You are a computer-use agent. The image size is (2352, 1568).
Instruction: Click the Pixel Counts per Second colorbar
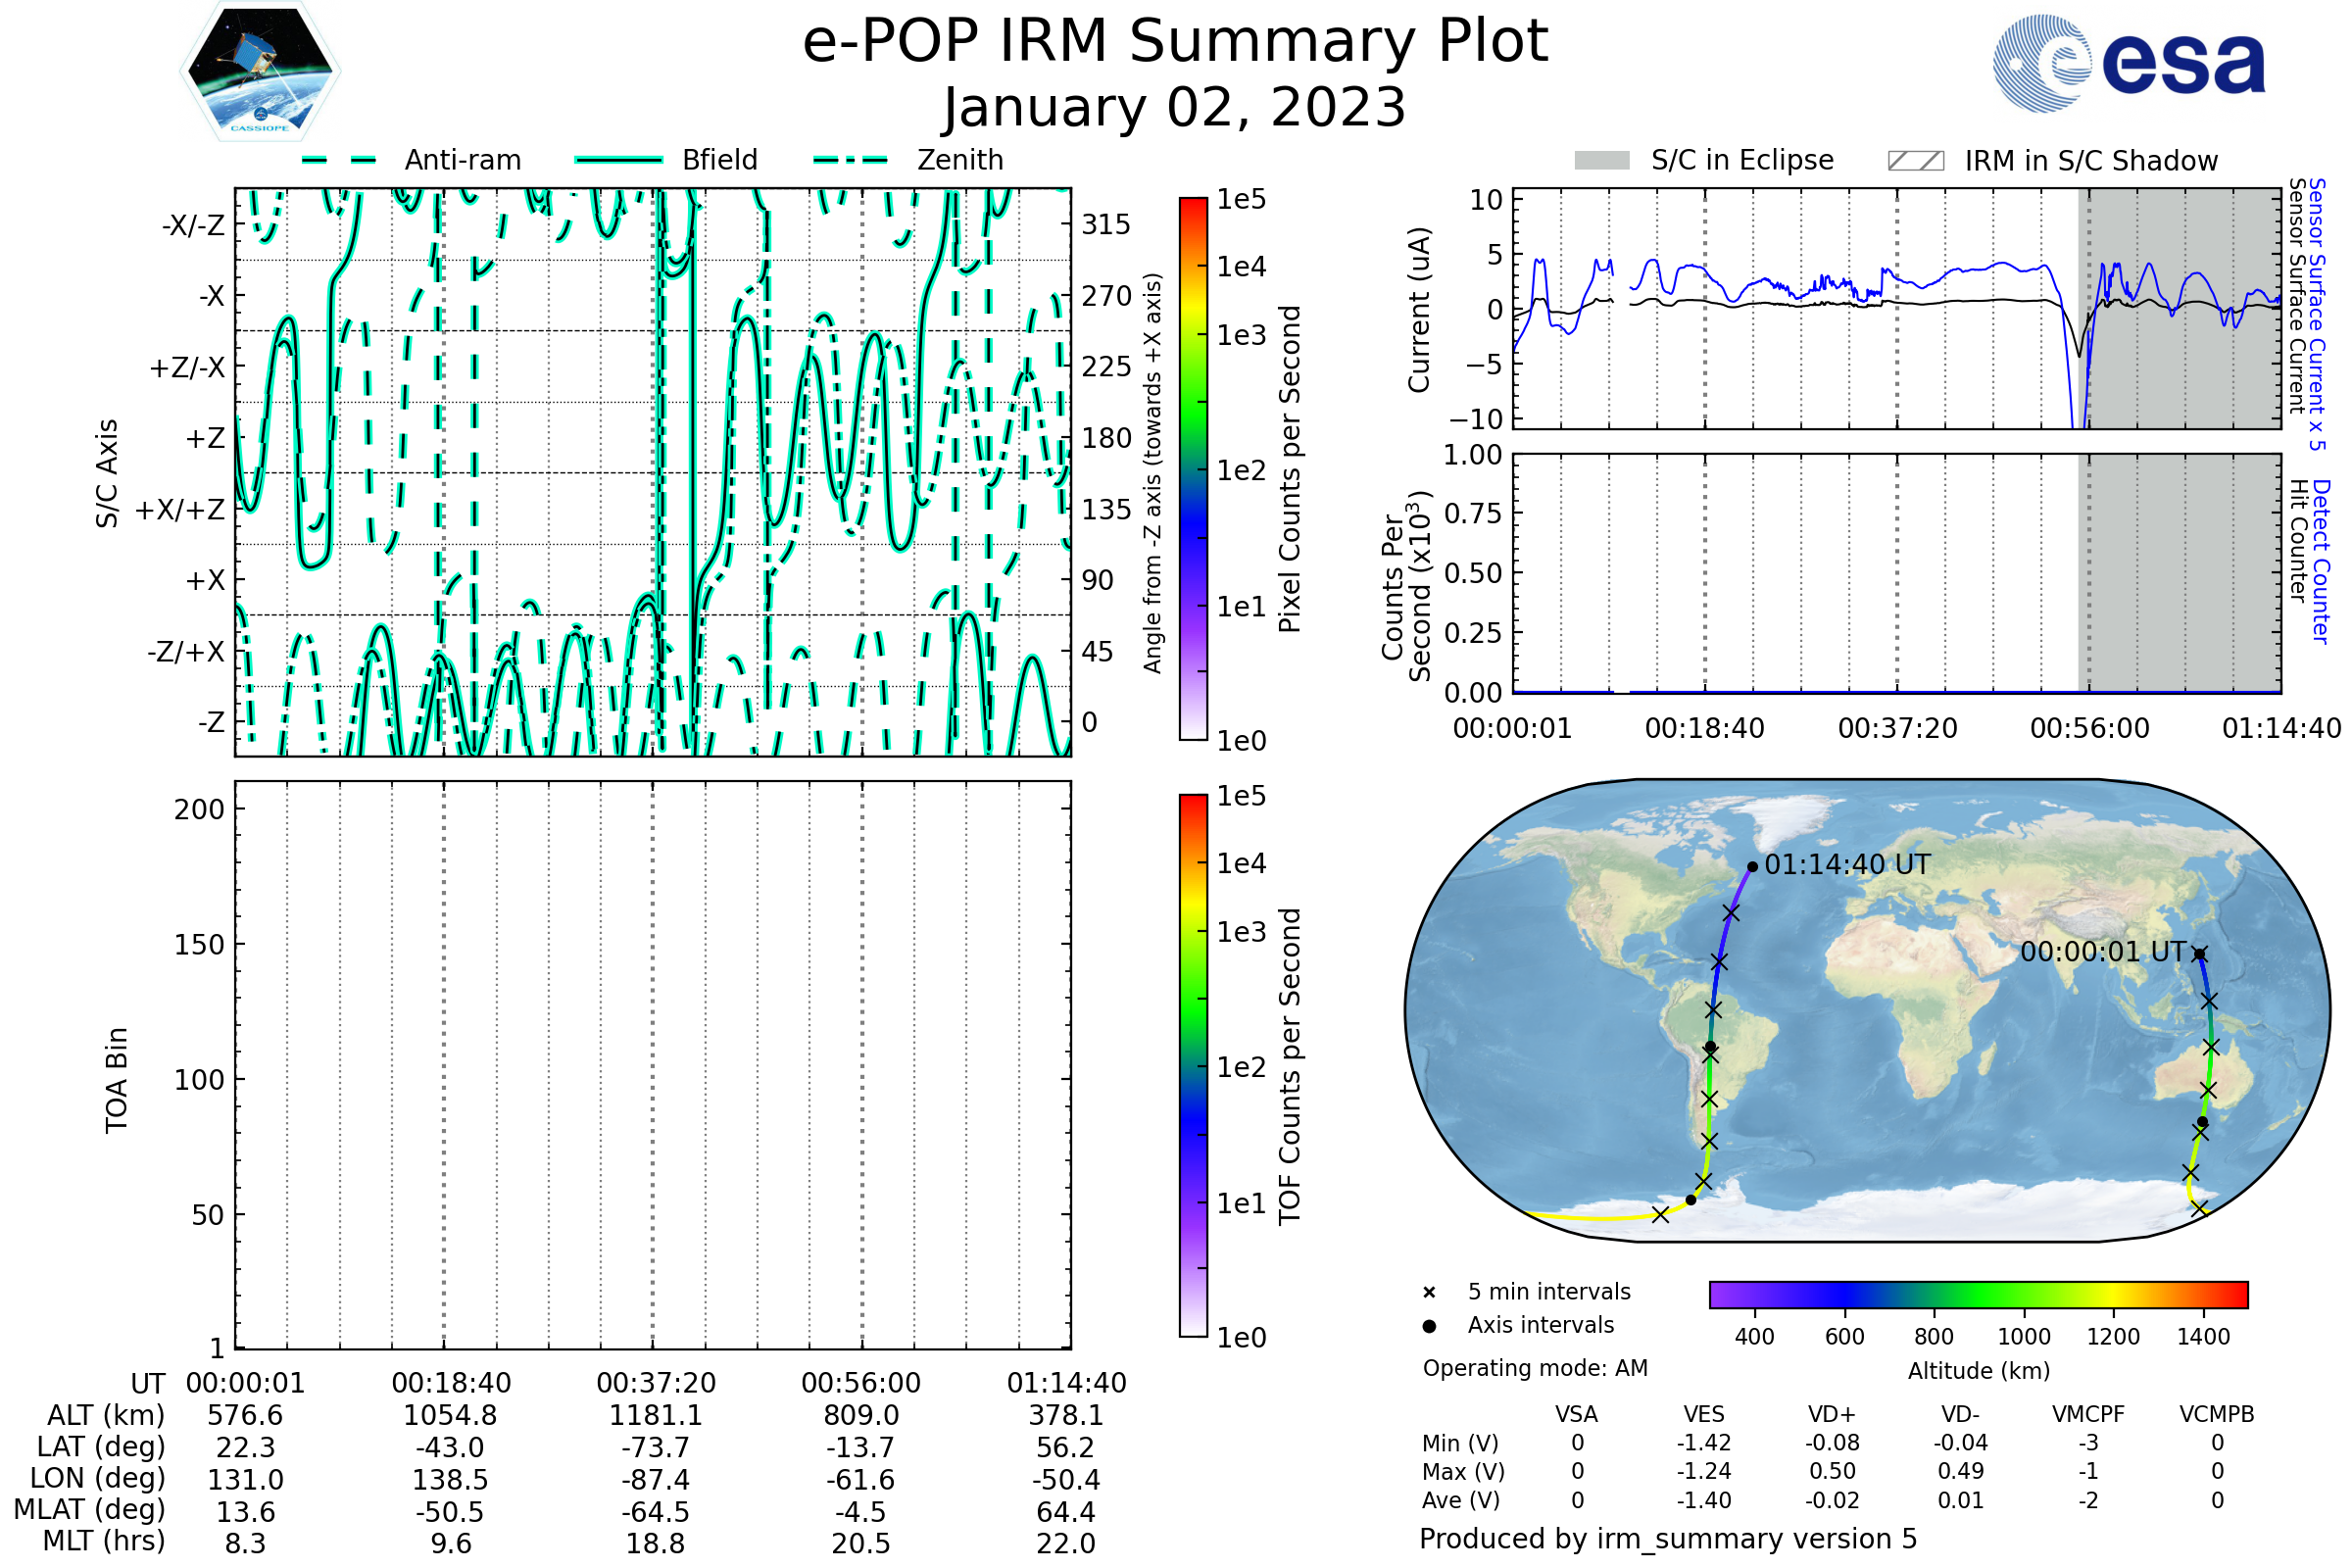(x=1193, y=469)
